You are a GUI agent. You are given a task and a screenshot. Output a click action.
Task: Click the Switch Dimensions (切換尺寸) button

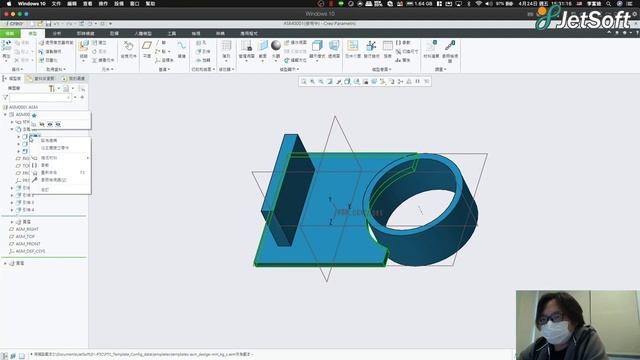[x=407, y=51]
